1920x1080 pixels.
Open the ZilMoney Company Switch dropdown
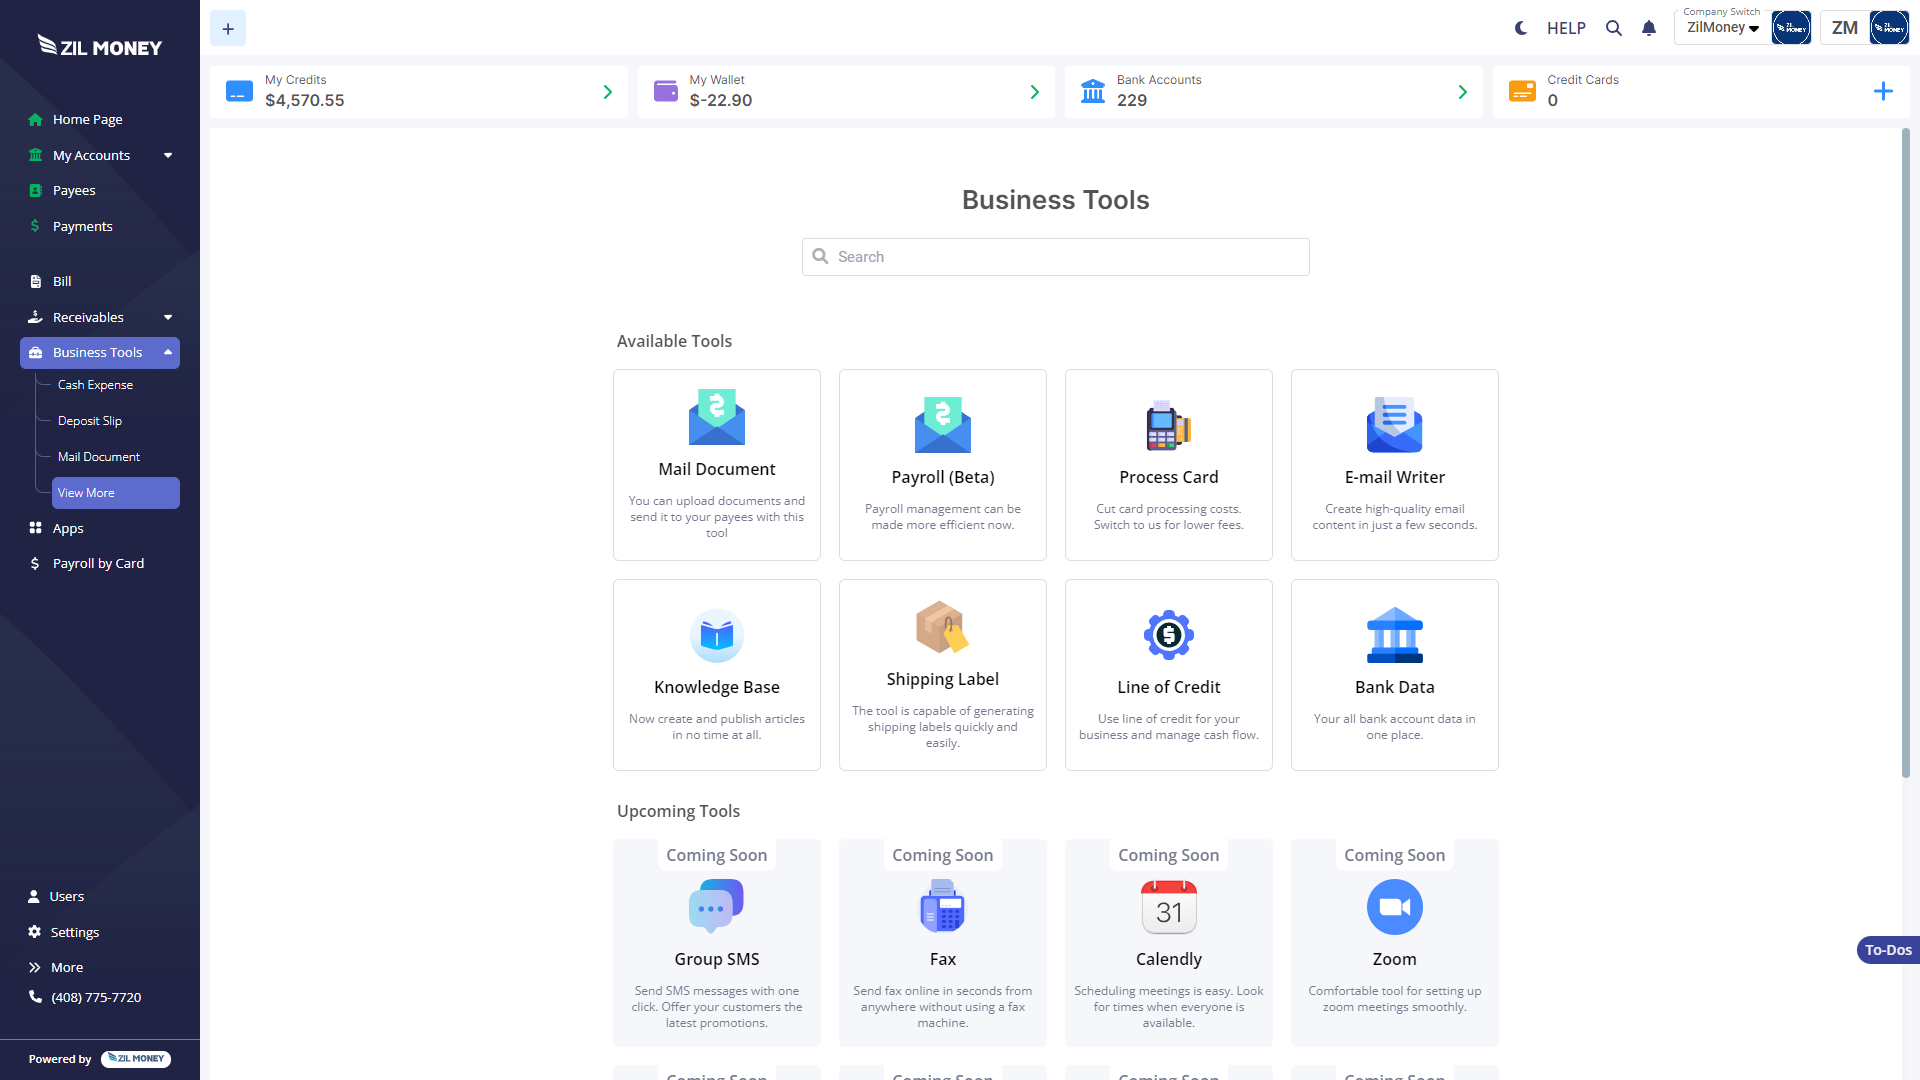1722,28
